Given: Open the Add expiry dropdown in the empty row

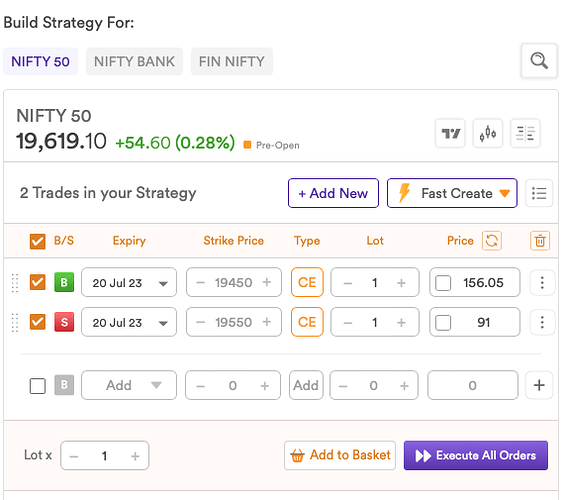Looking at the screenshot, I should (x=129, y=385).
